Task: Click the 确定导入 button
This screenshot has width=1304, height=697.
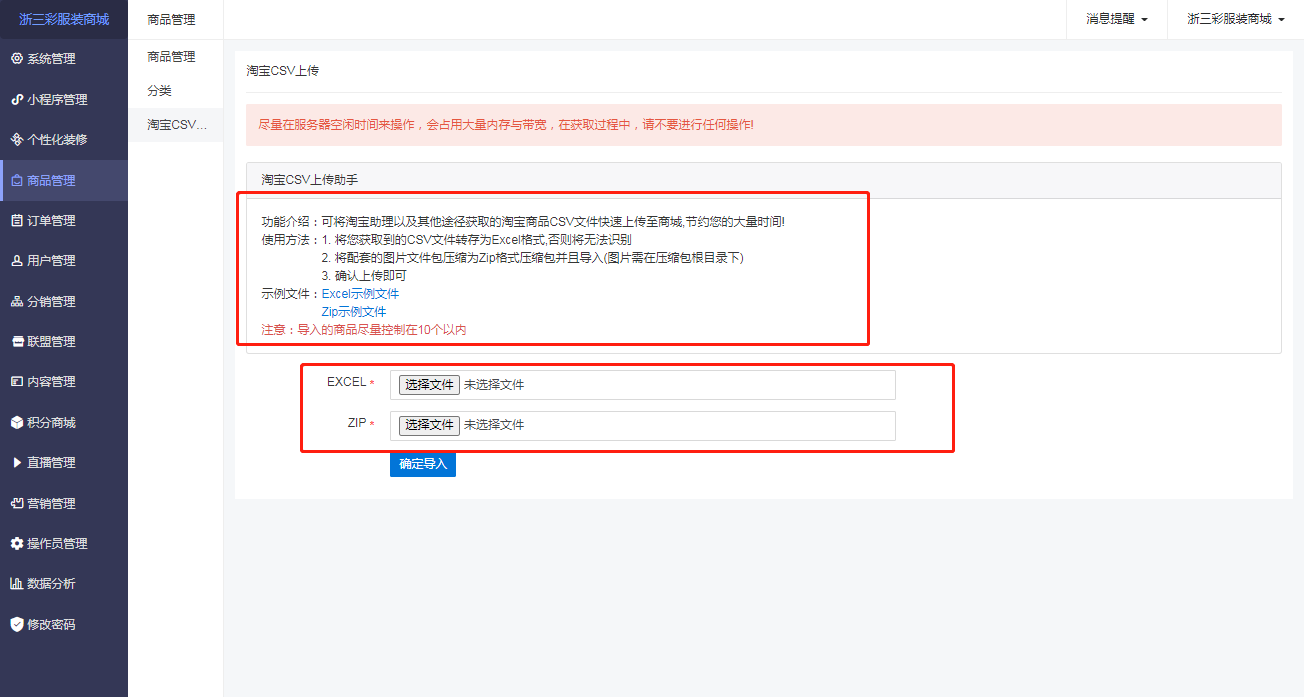Action: tap(423, 464)
